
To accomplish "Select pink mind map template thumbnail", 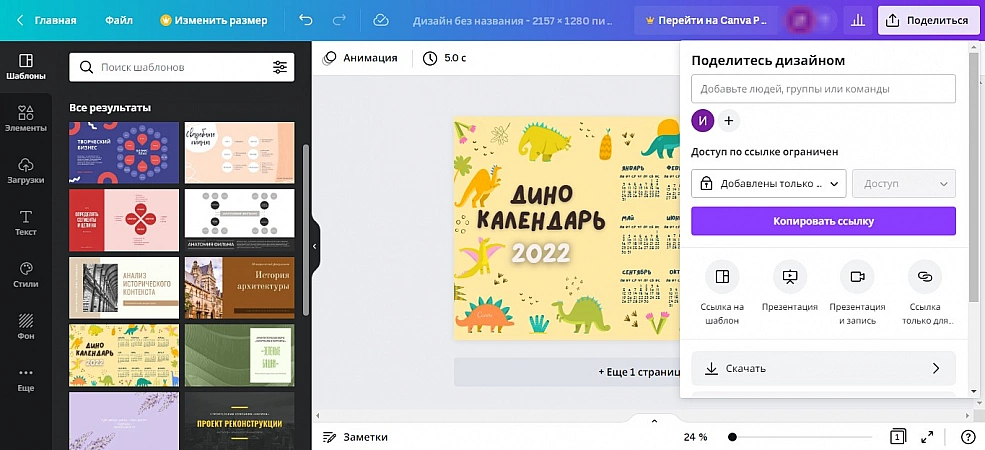I will (x=239, y=153).
